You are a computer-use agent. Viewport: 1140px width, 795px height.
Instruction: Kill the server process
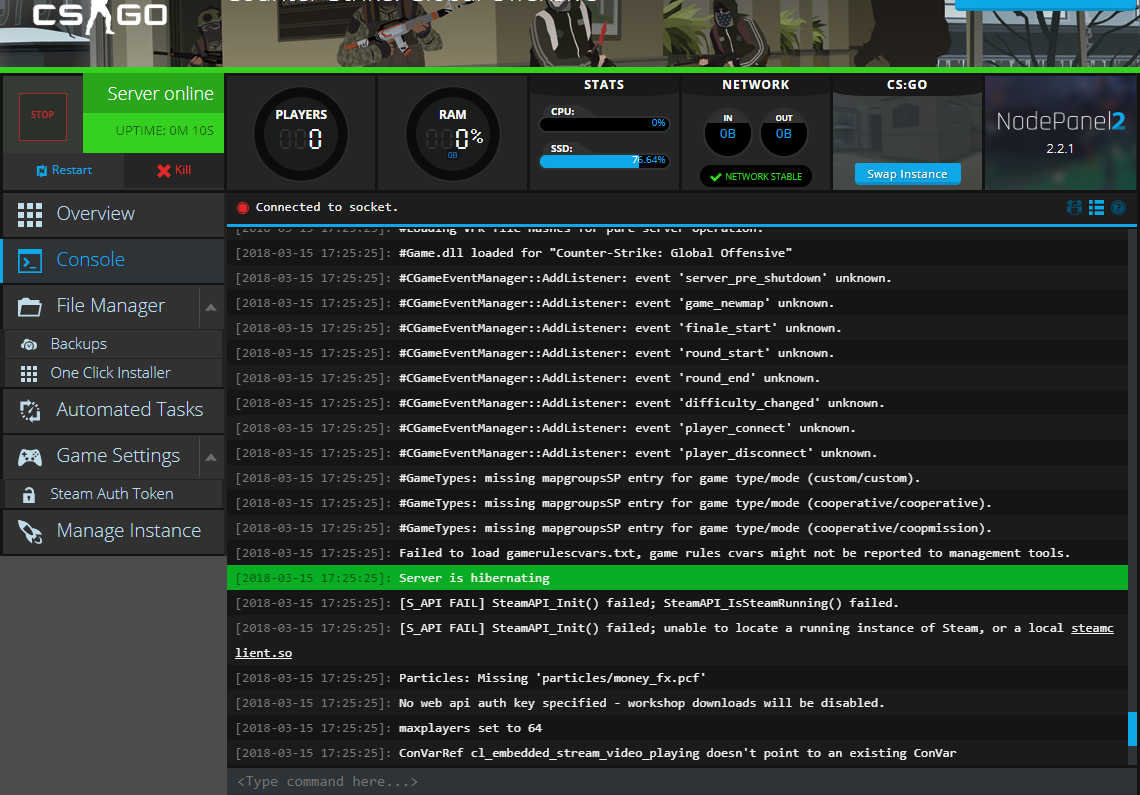[174, 170]
